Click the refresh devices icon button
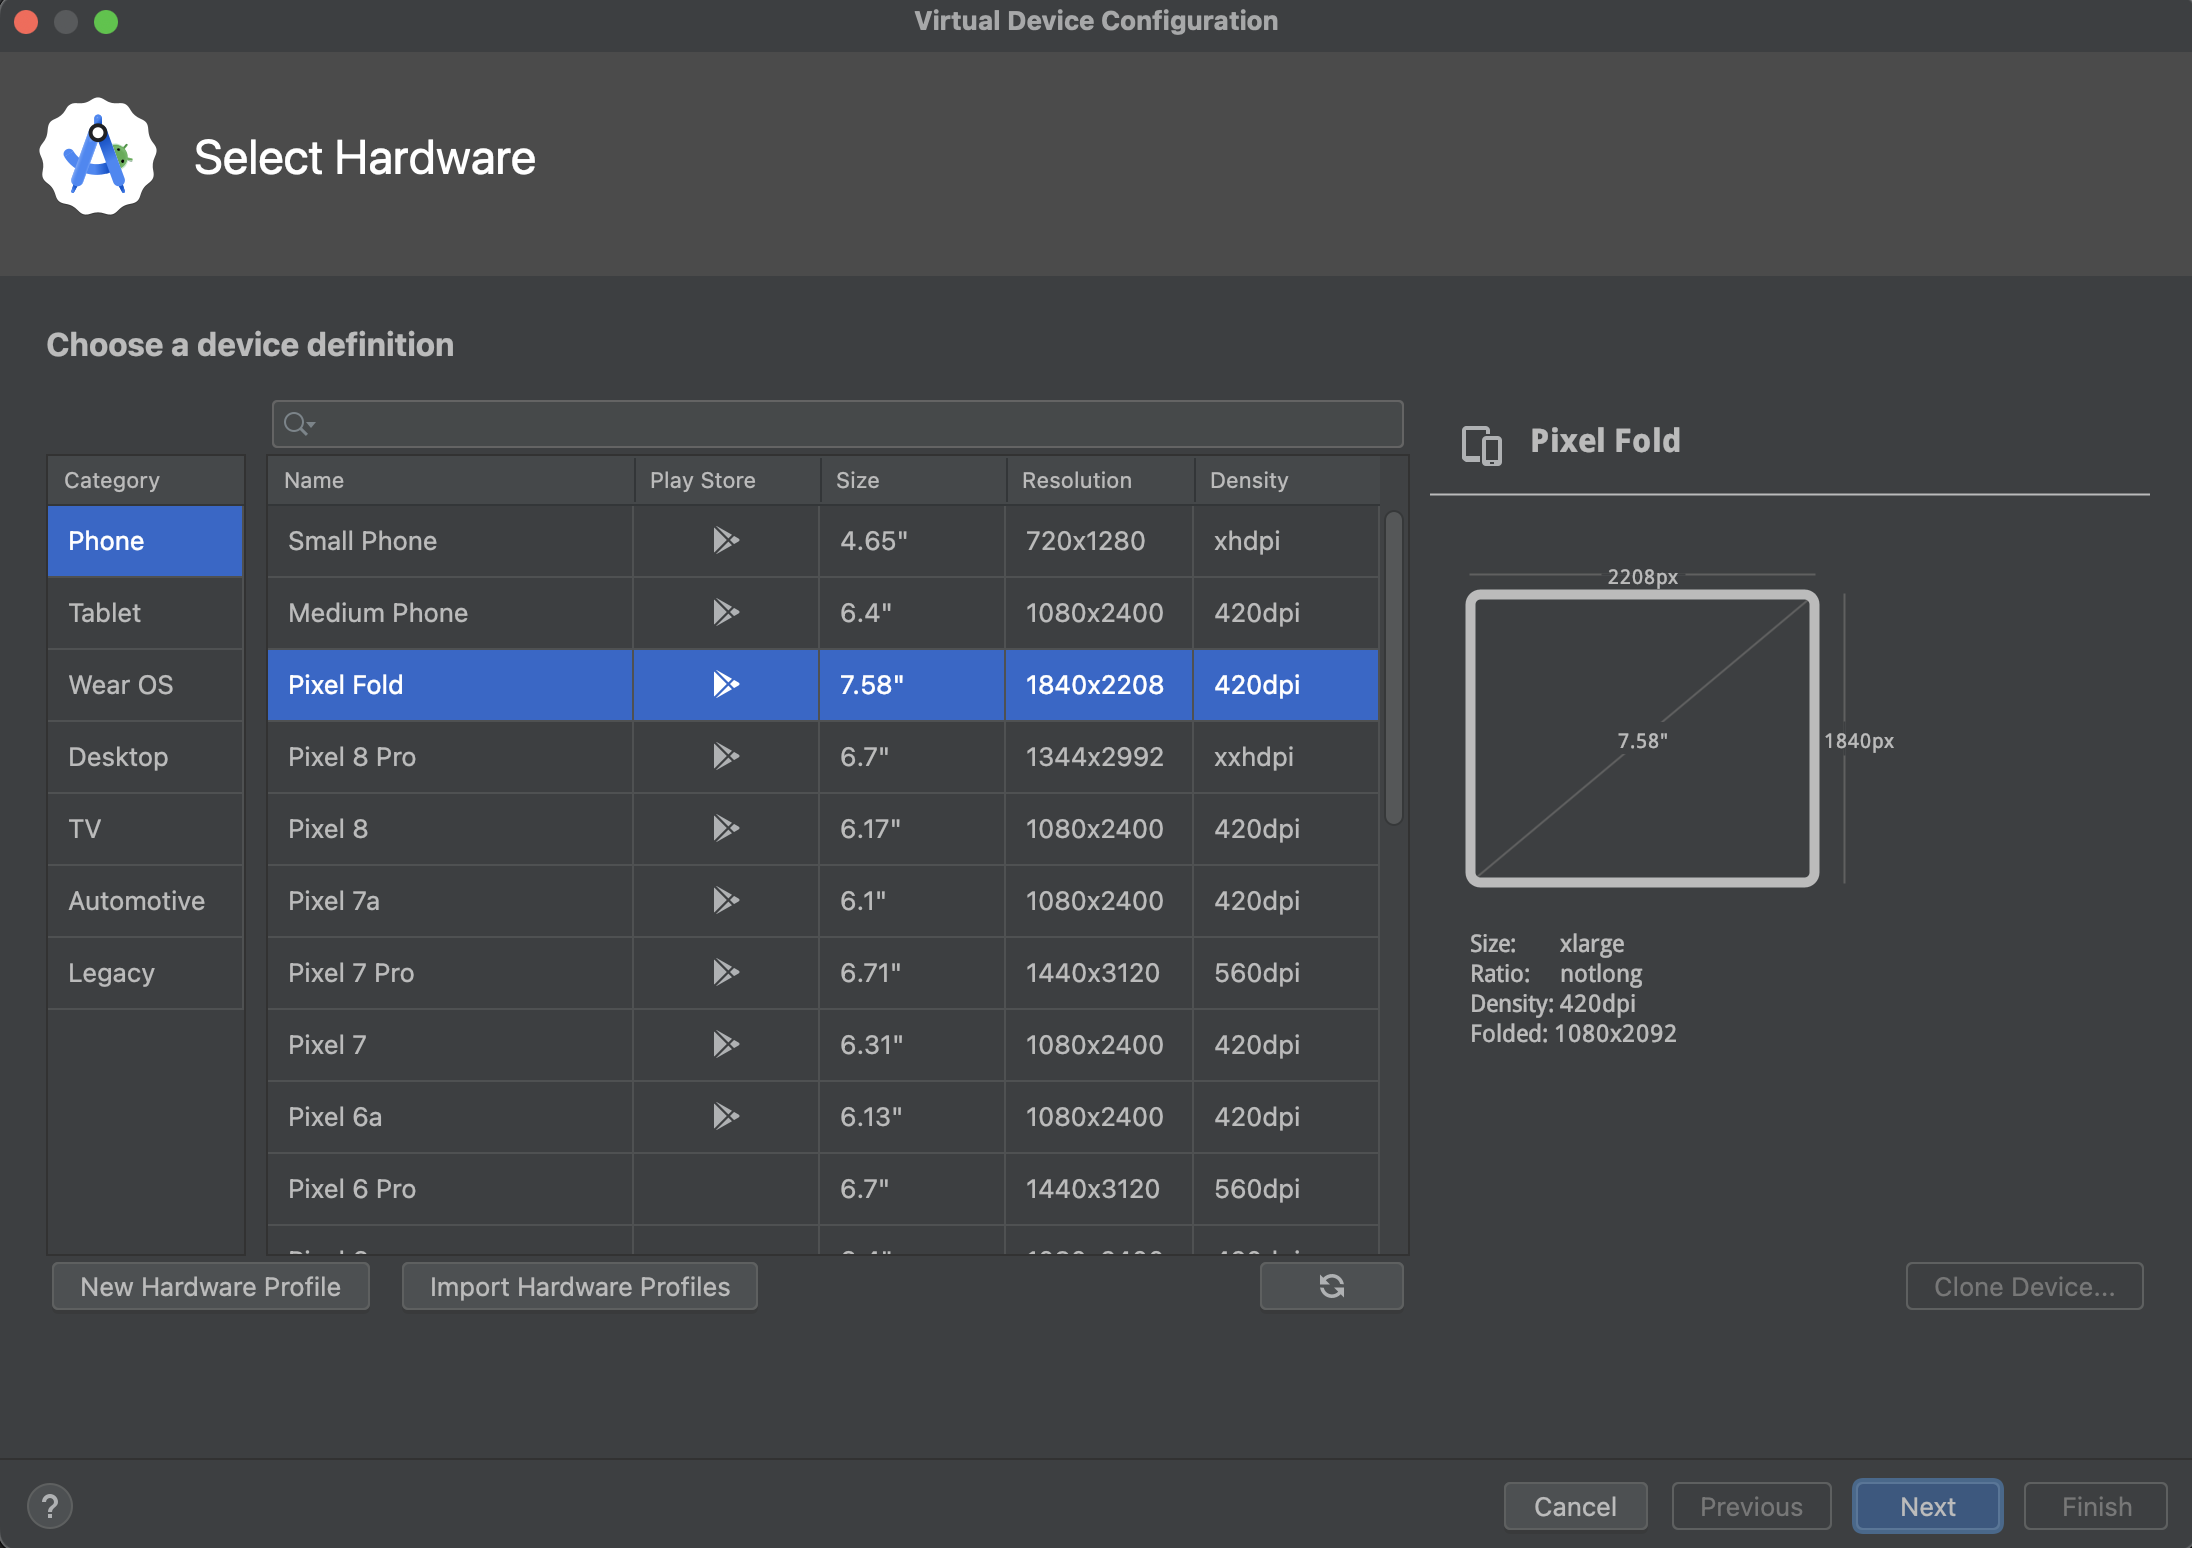This screenshot has width=2192, height=1548. [x=1331, y=1287]
